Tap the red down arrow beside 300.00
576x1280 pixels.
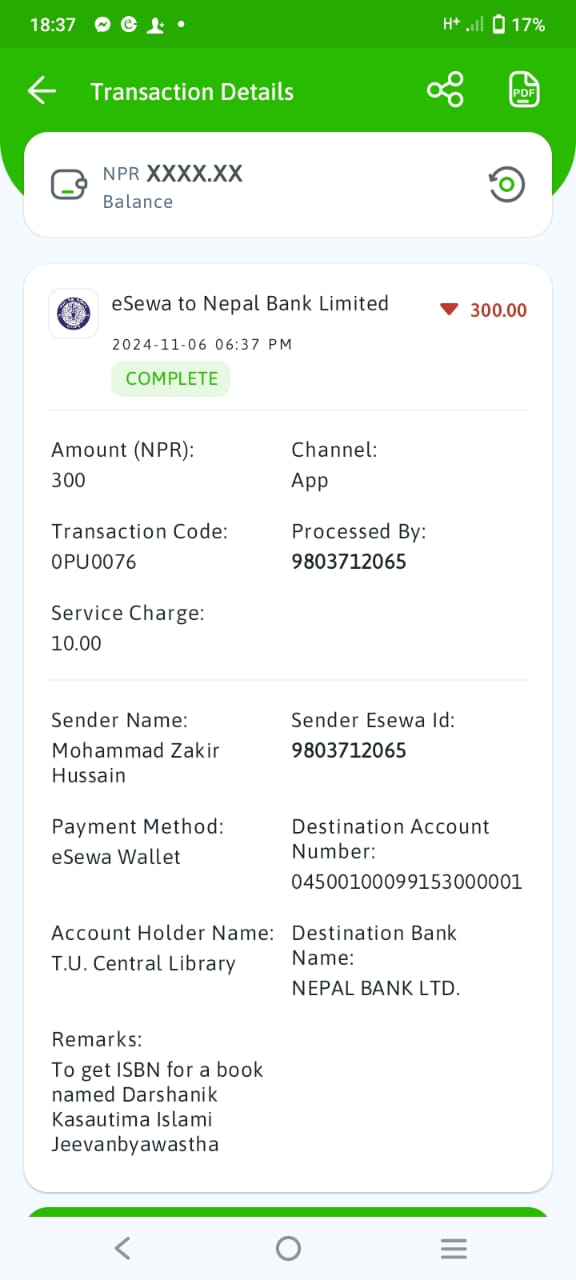[x=449, y=310]
